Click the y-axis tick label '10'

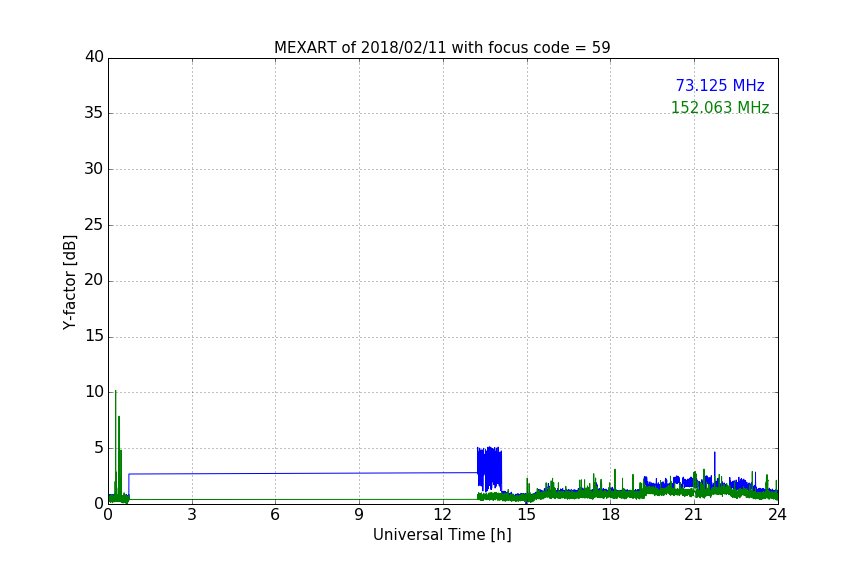tap(94, 392)
